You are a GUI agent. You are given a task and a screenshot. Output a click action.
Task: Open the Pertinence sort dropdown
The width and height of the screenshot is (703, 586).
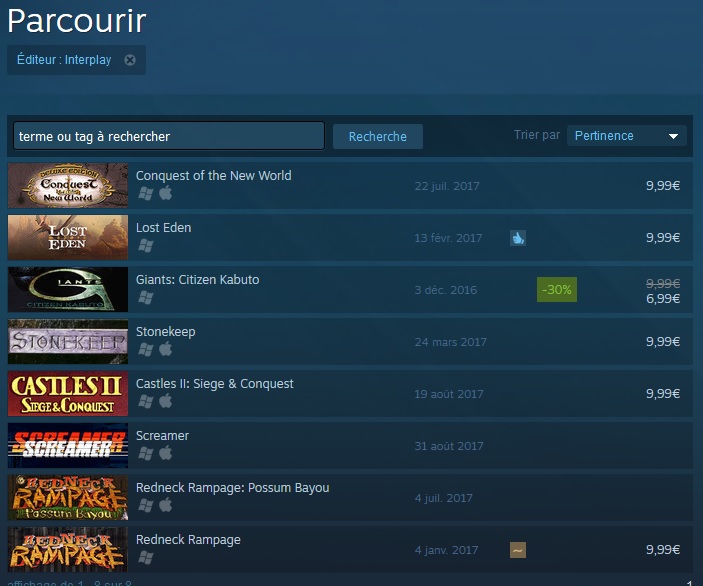coord(627,136)
